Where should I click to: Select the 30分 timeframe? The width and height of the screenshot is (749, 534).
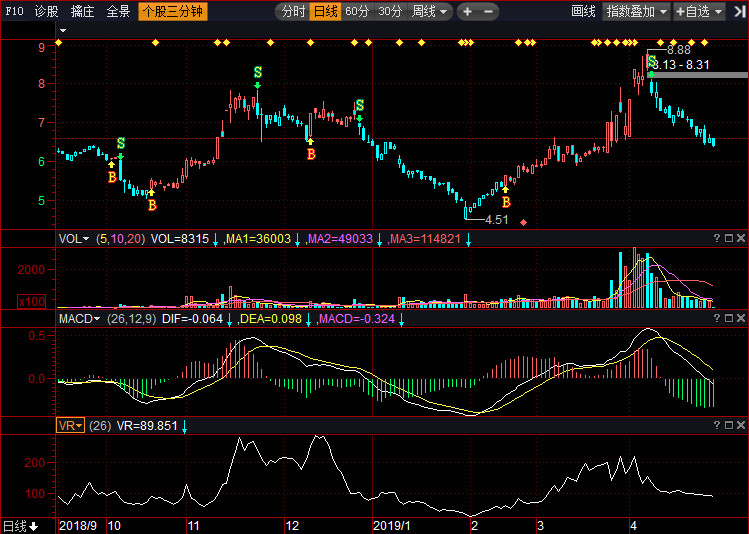click(x=390, y=12)
